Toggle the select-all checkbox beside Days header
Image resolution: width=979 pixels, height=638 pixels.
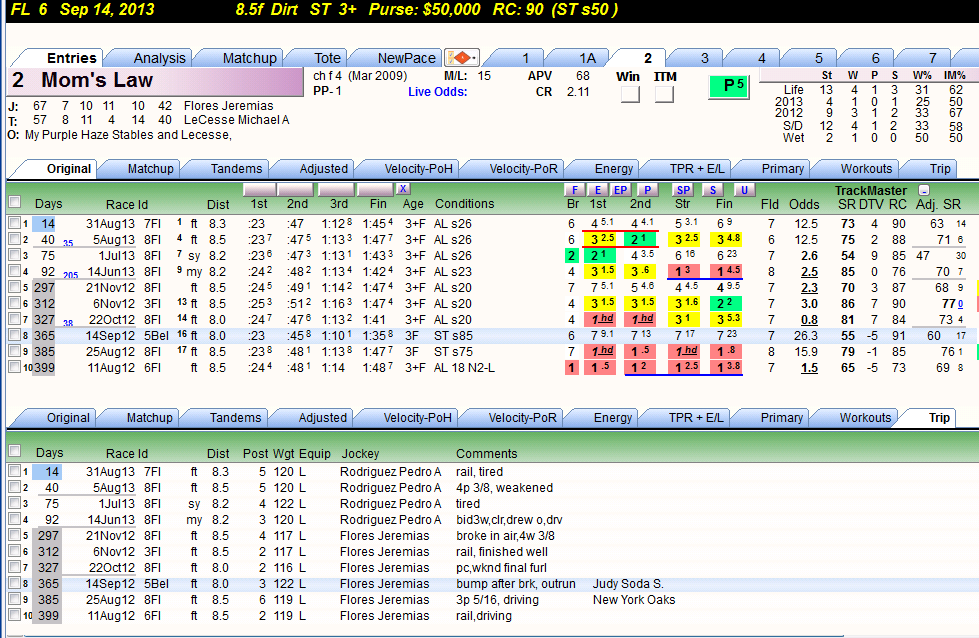tap(14, 202)
